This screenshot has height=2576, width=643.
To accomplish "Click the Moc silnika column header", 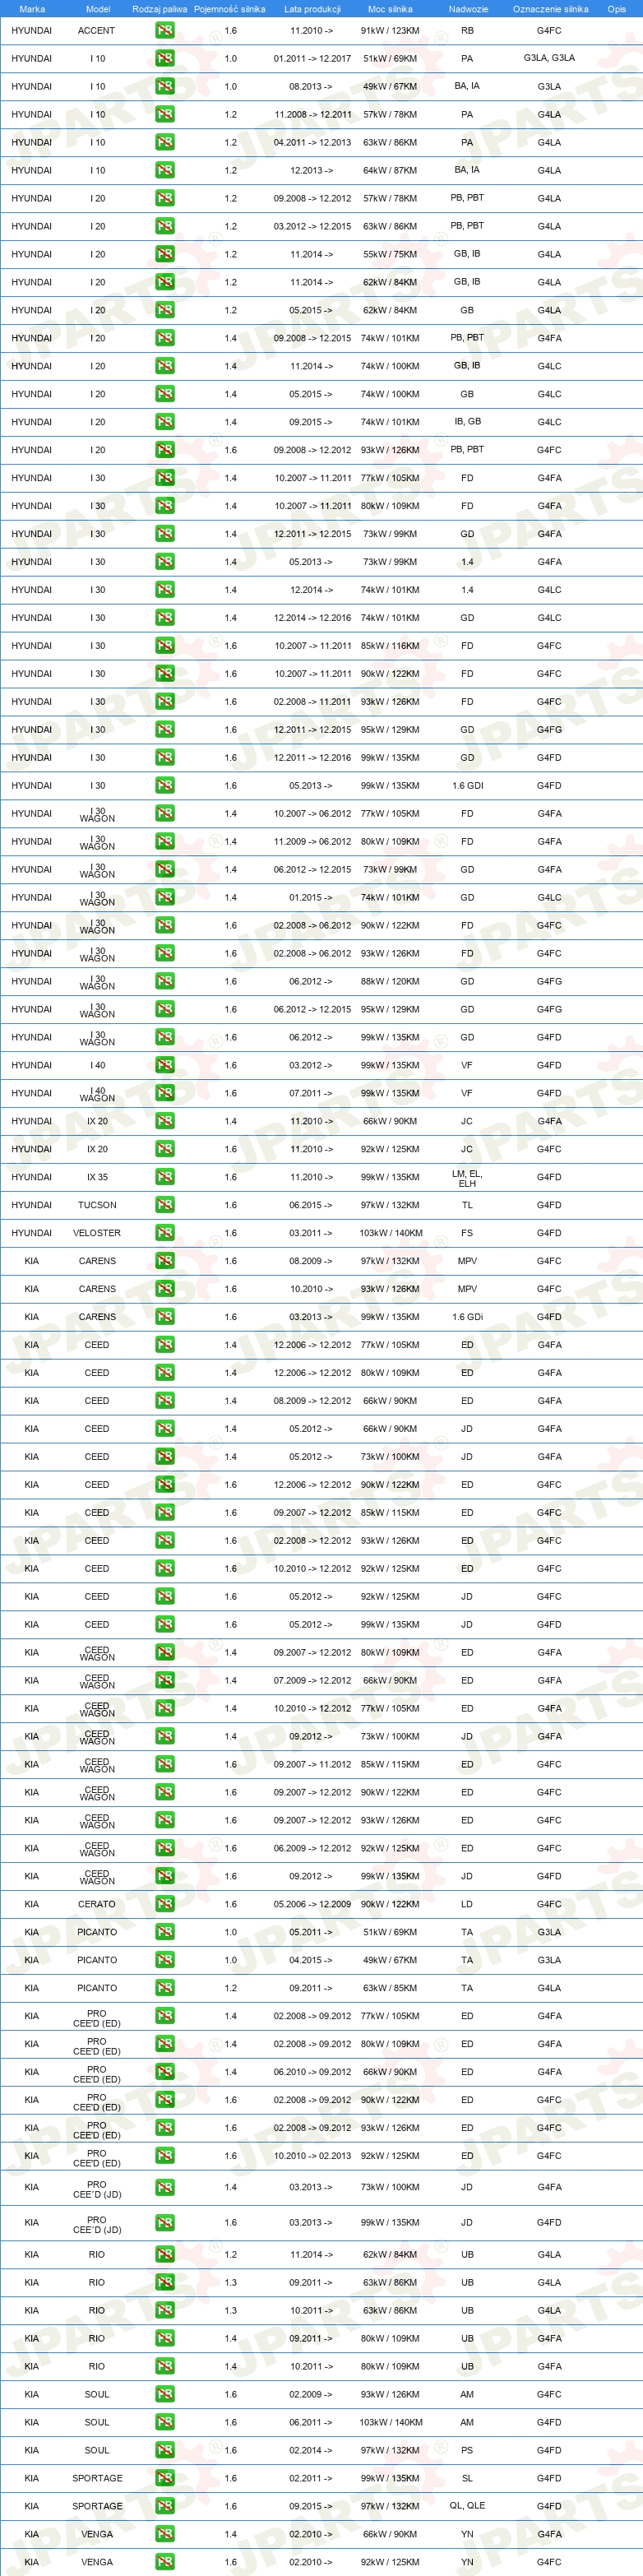I will 390,9.
